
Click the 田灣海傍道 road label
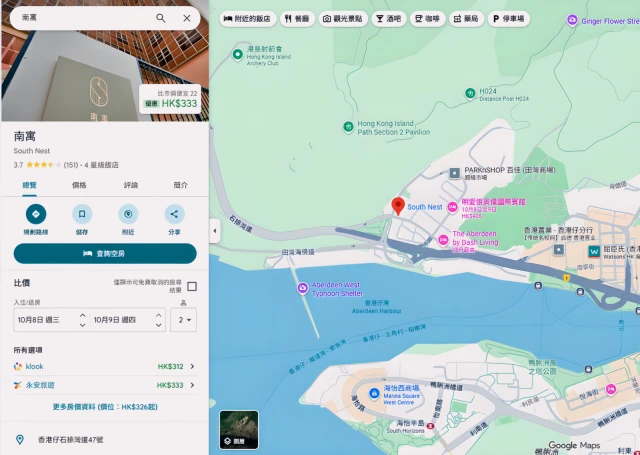point(298,252)
